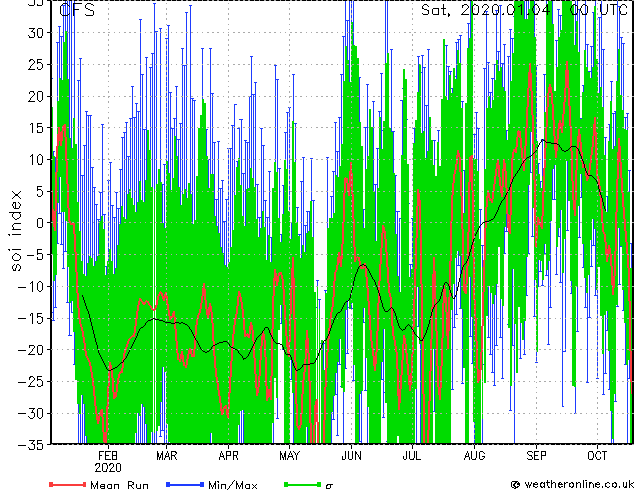Click the chart date 'Sat, 2020.01.04'
Viewport: 634px width, 490px height.
tap(486, 9)
